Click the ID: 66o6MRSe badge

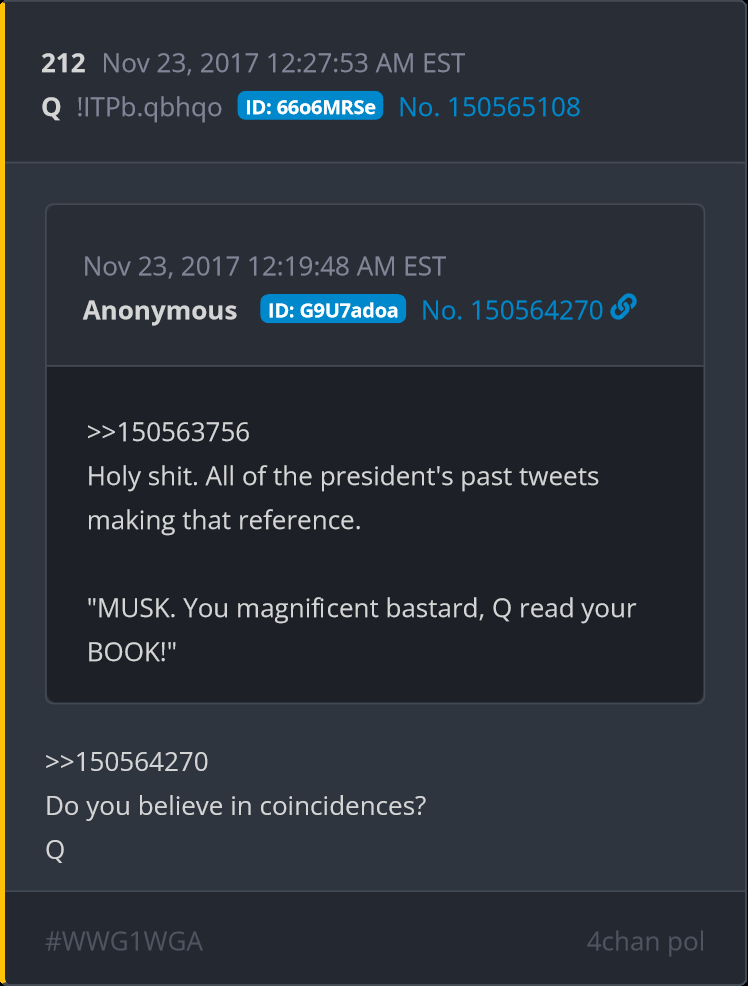click(310, 107)
